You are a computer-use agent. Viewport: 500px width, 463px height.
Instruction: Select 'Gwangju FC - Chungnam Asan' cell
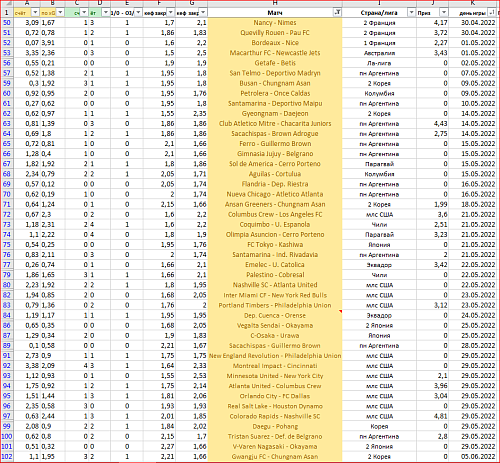coord(275,456)
